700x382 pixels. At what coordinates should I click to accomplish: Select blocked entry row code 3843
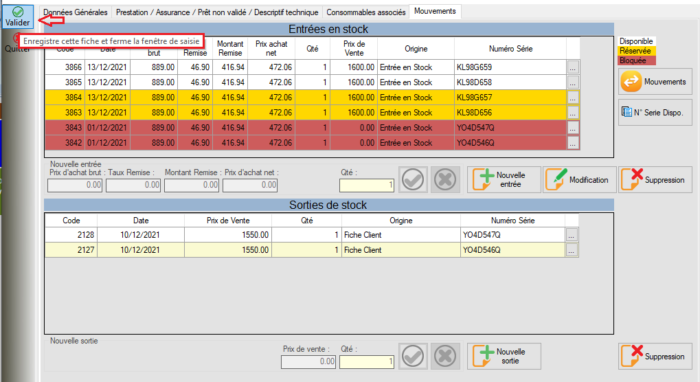(312, 128)
